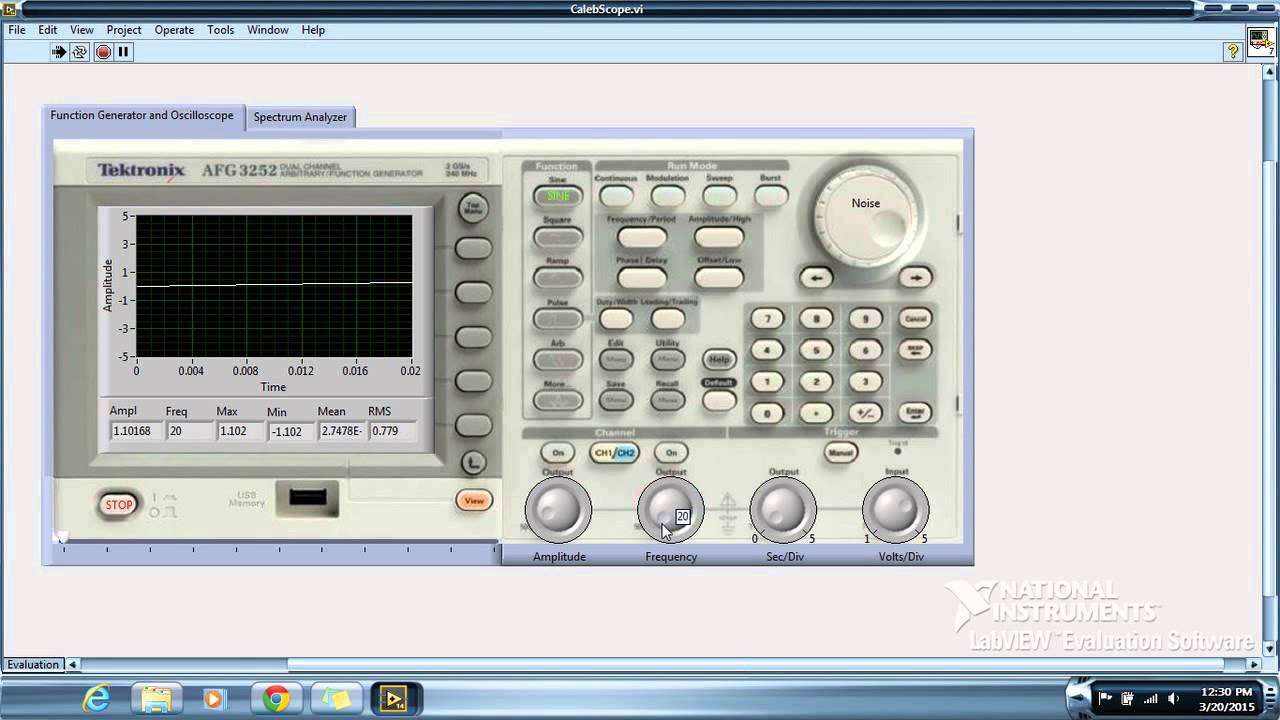The width and height of the screenshot is (1280, 720).
Task: Open the Utility menu button
Action: click(667, 359)
